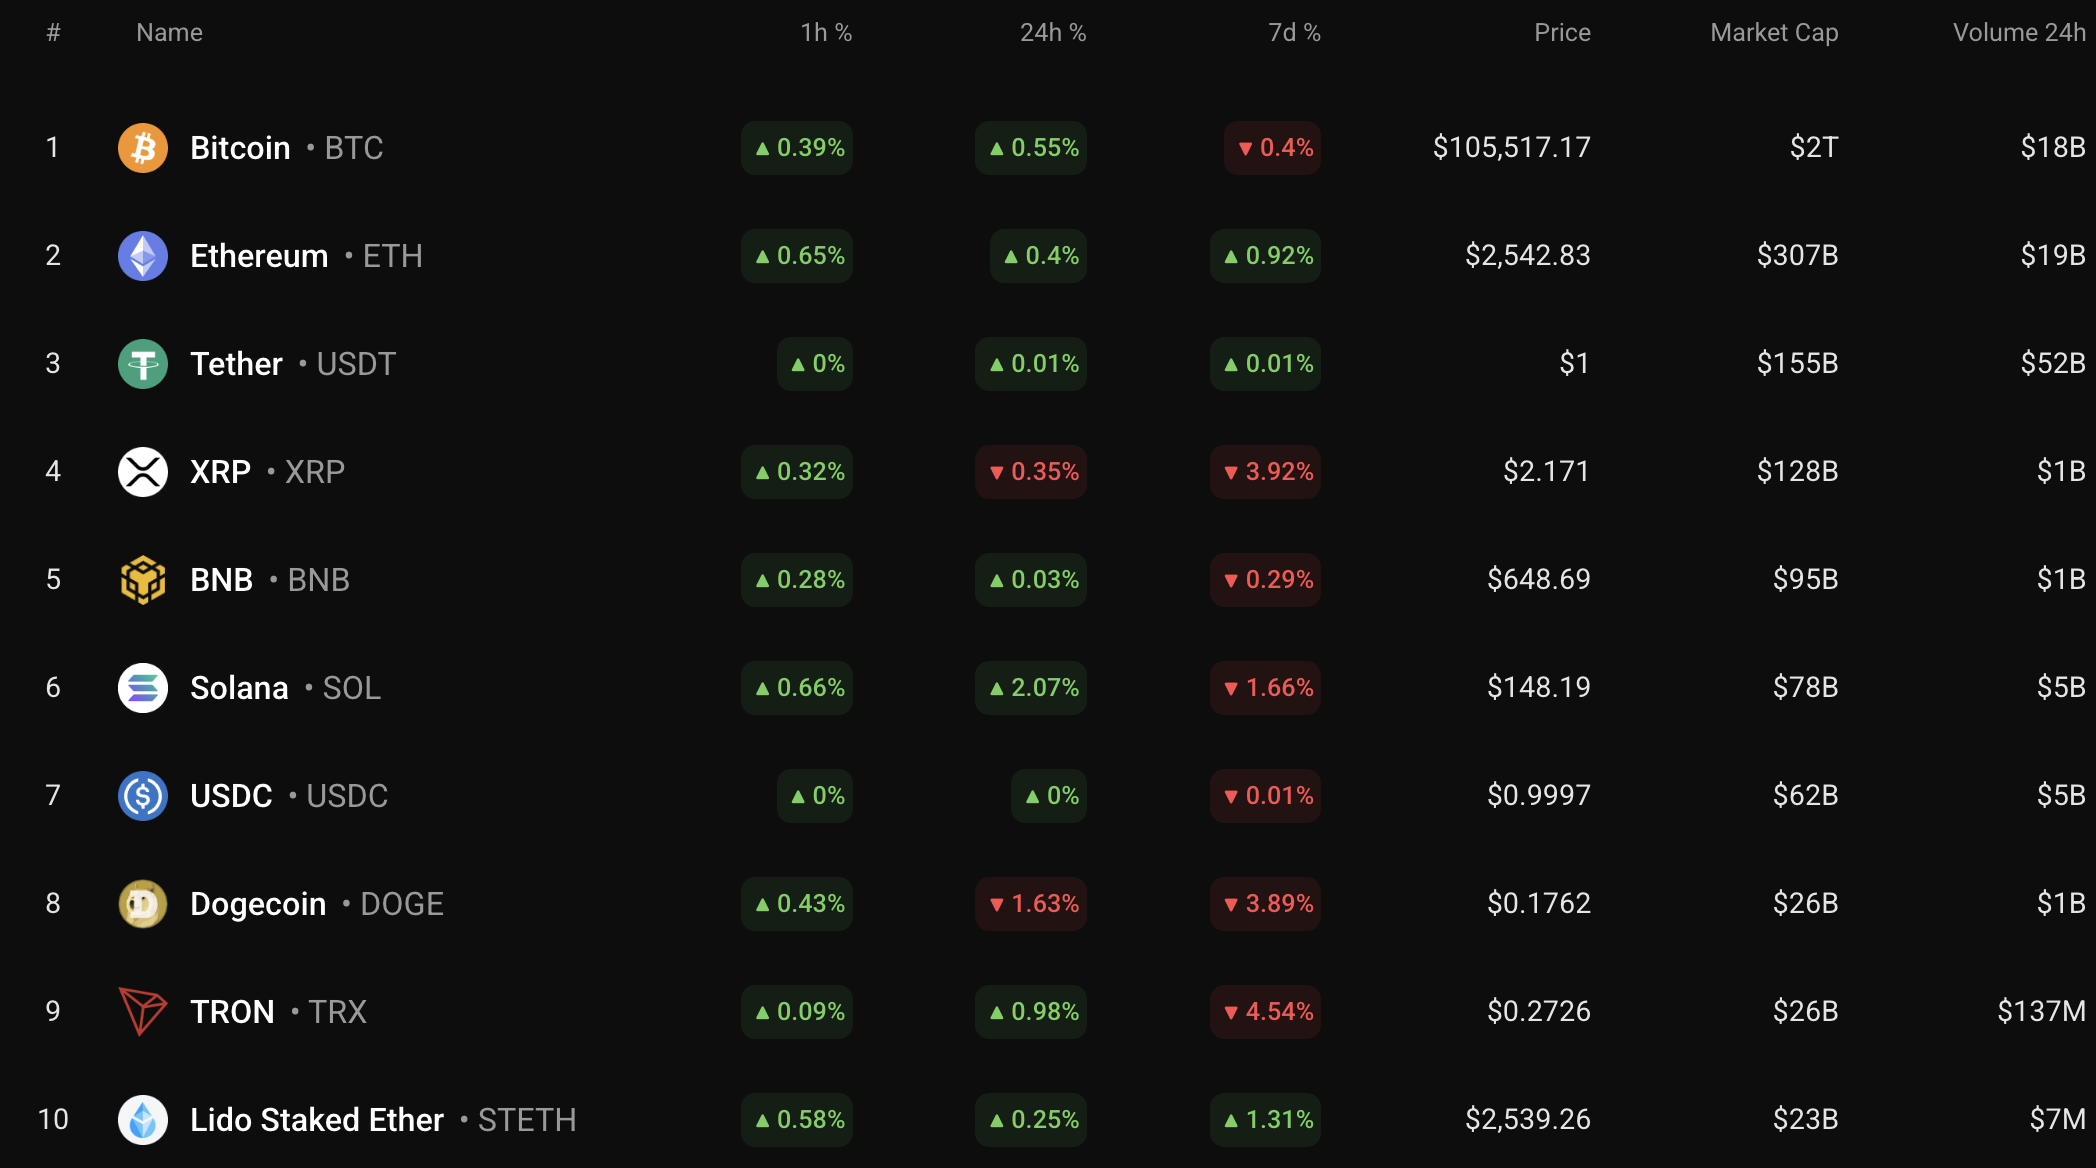Sort by the Price column header

1562,33
